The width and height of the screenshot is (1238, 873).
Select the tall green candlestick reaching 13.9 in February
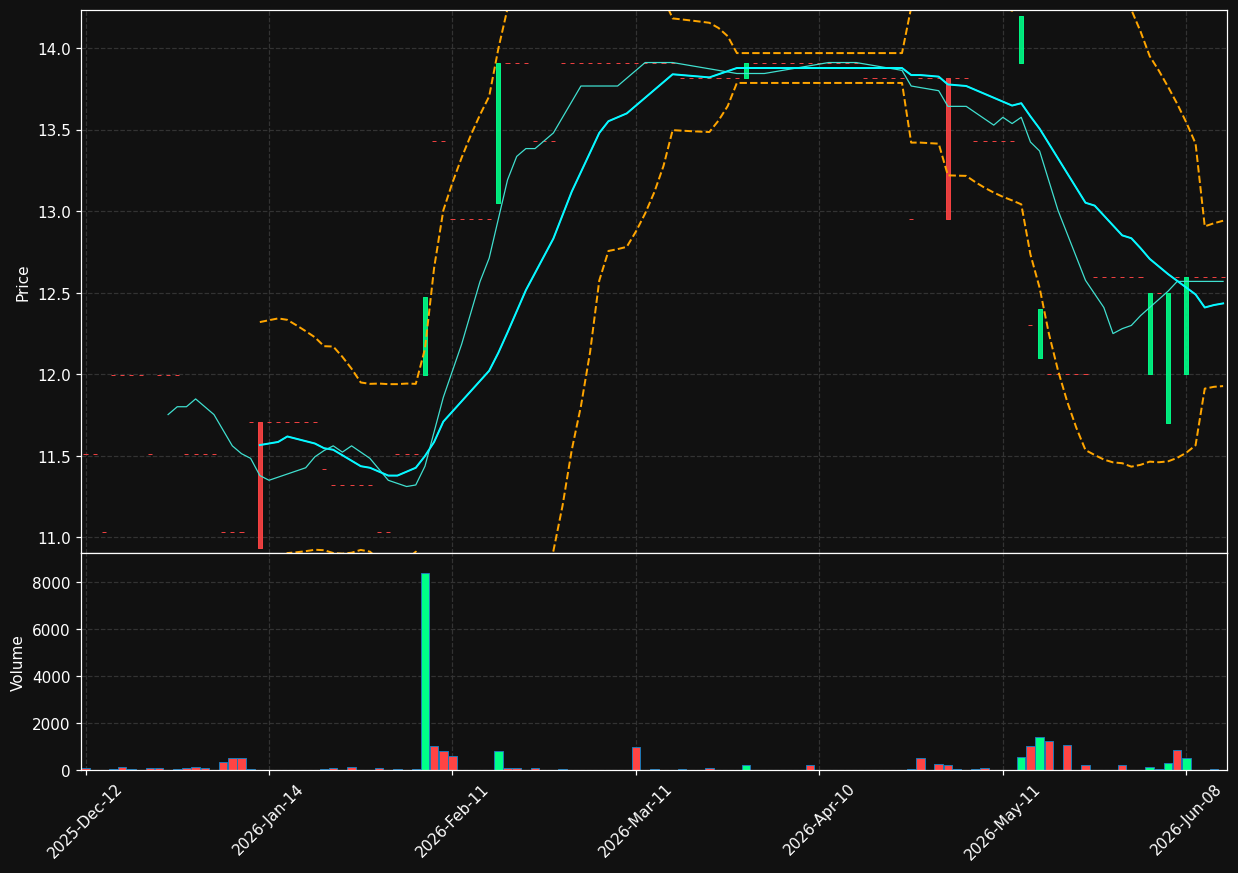pos(498,134)
